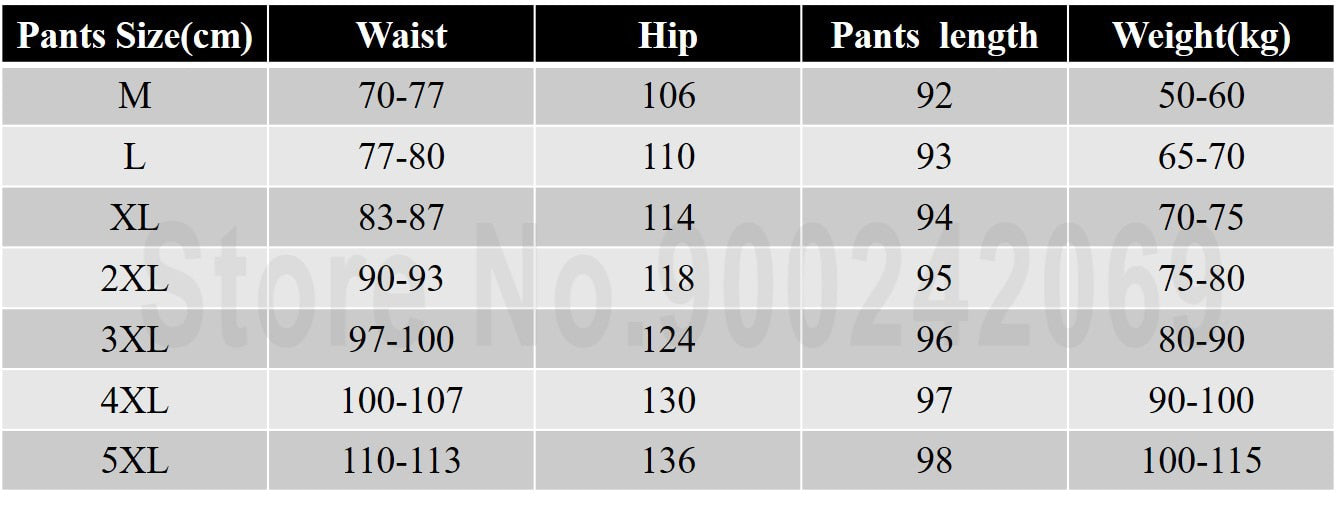The height and width of the screenshot is (505, 1339).
Task: Select the hip value 136
Action: pyautogui.click(x=668, y=461)
